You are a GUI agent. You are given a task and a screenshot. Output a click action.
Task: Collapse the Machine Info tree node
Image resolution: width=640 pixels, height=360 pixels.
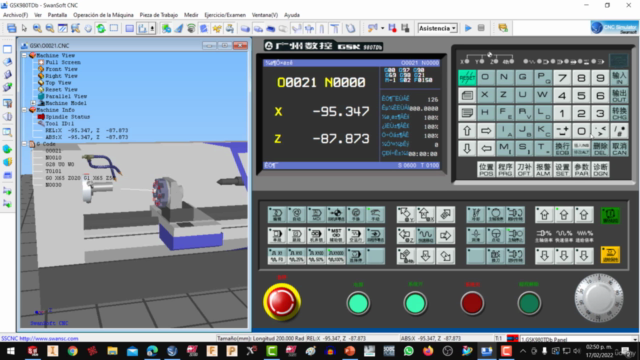(x=24, y=110)
